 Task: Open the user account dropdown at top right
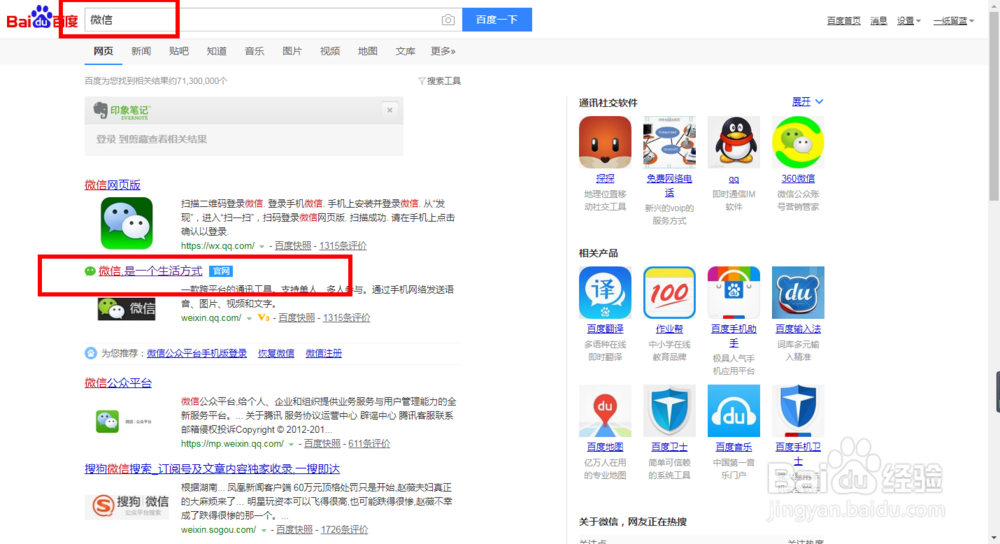click(953, 21)
